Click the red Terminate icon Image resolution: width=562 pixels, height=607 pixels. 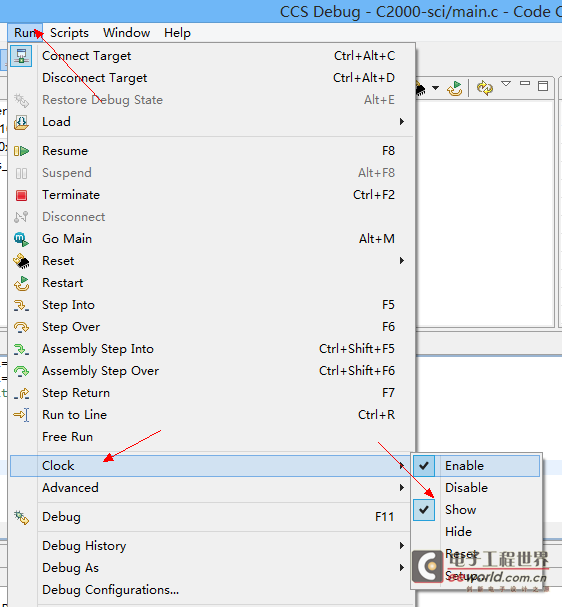(x=21, y=195)
